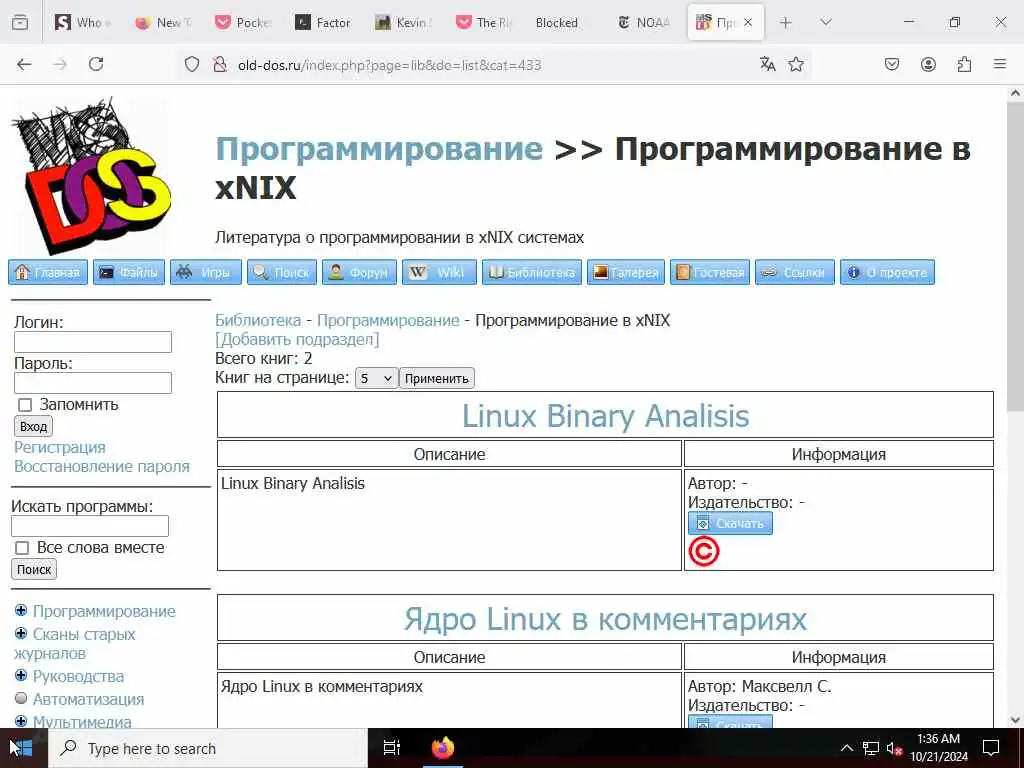
Task: Click Firefox icon in taskbar
Action: pyautogui.click(x=443, y=748)
